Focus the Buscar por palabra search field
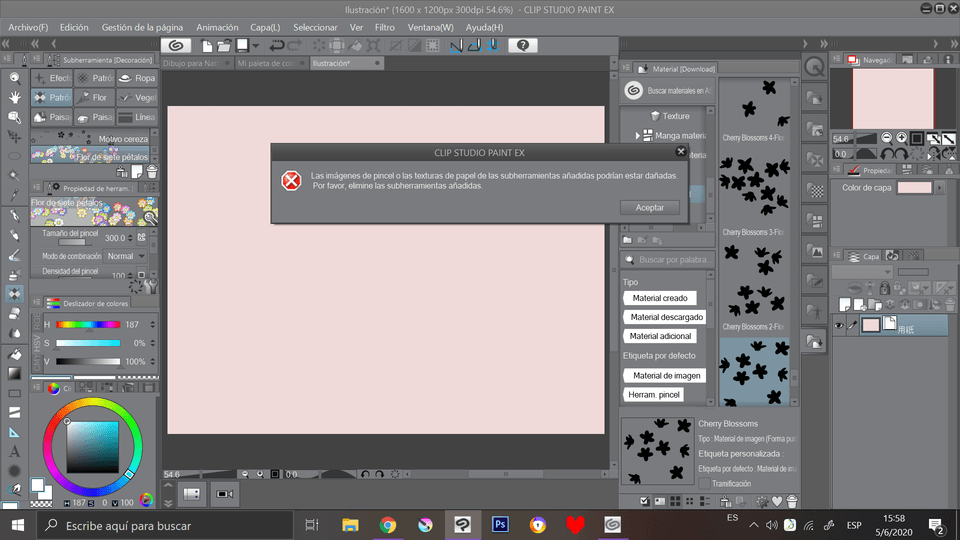 (x=667, y=260)
